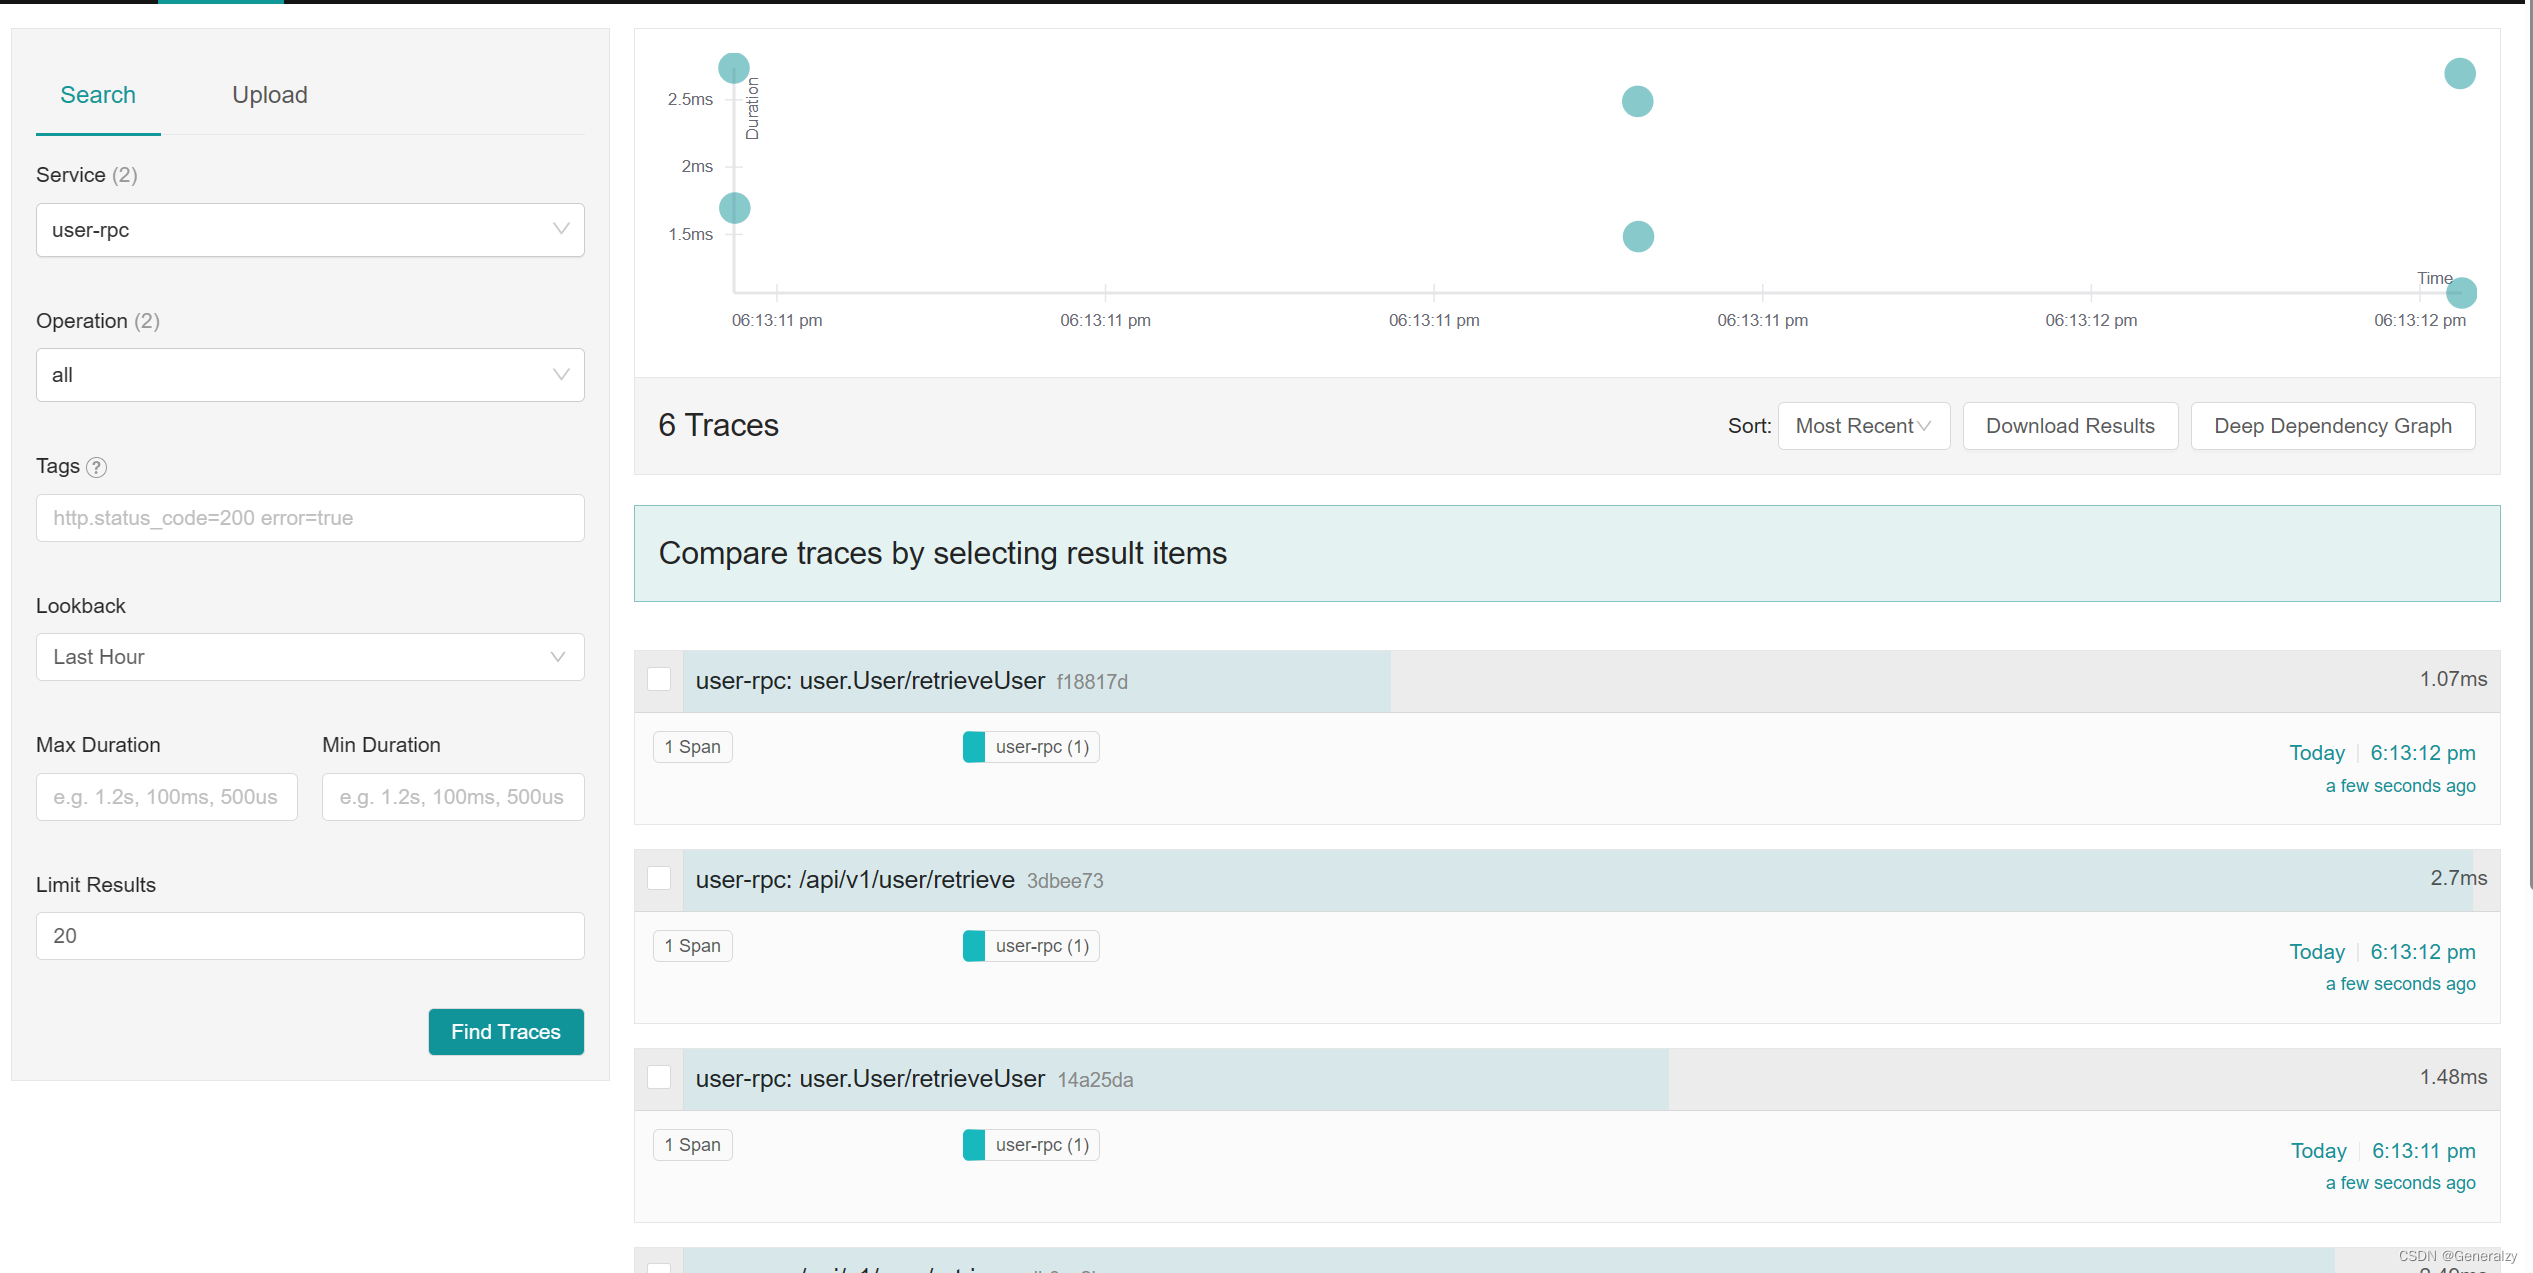Open the Service dropdown showing user-rpc

(x=310, y=230)
